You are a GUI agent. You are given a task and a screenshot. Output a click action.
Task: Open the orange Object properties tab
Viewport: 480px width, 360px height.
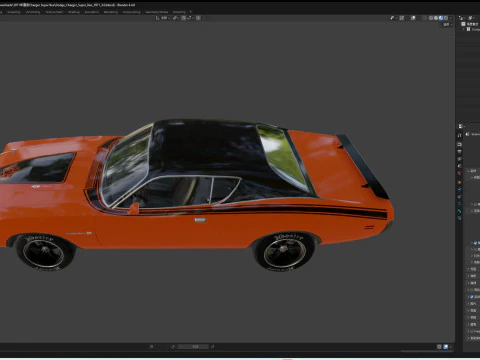coord(459,182)
